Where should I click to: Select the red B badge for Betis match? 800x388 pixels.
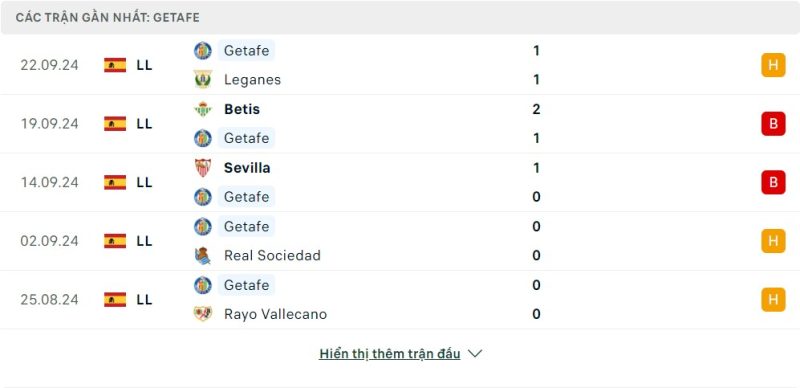click(773, 124)
